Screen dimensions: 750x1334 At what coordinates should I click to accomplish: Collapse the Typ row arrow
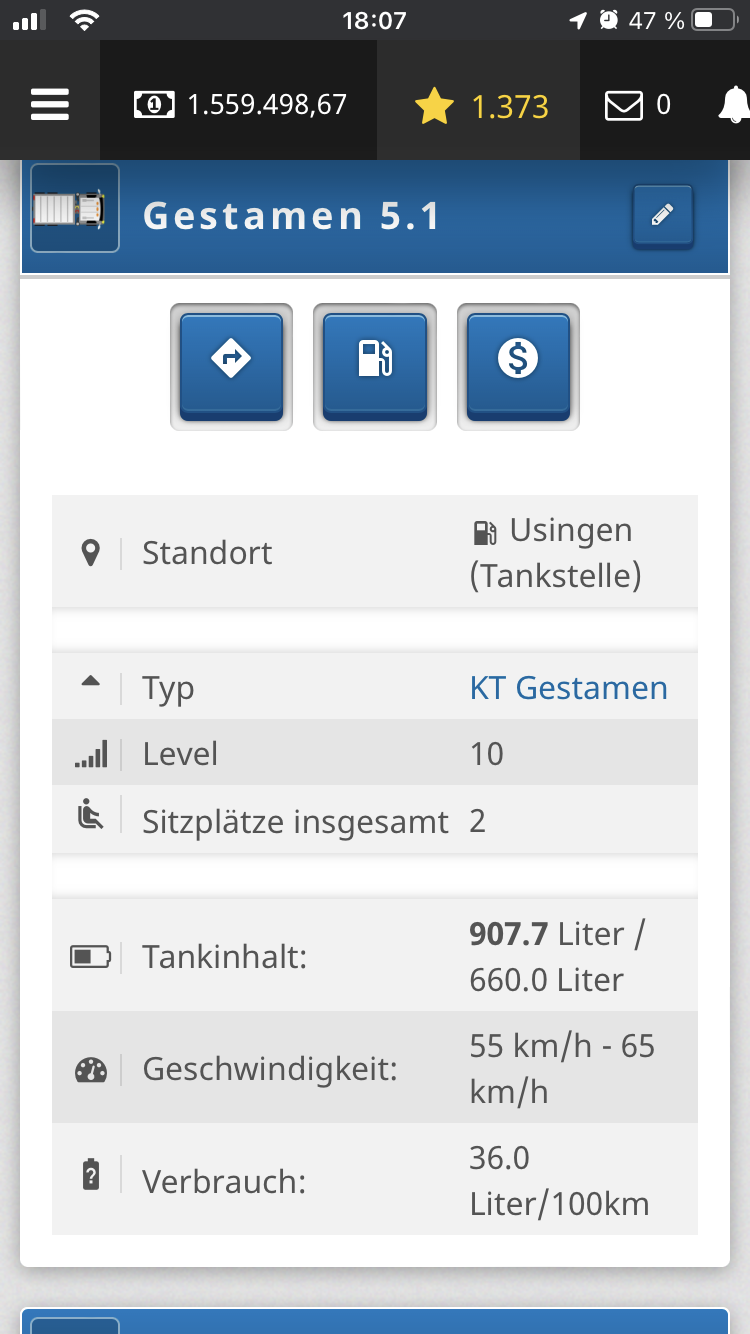(x=90, y=682)
